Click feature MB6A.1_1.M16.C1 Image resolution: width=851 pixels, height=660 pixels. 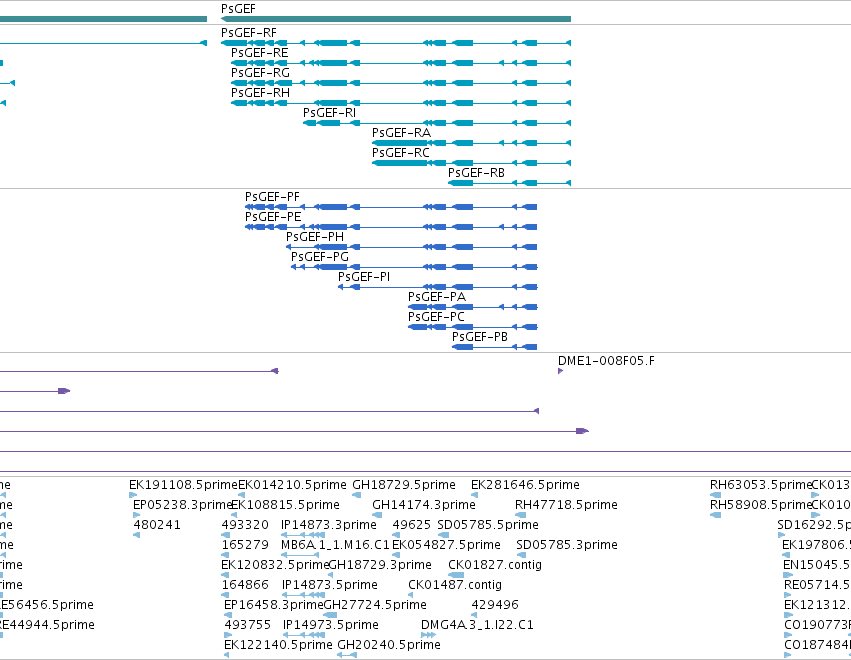335,544
